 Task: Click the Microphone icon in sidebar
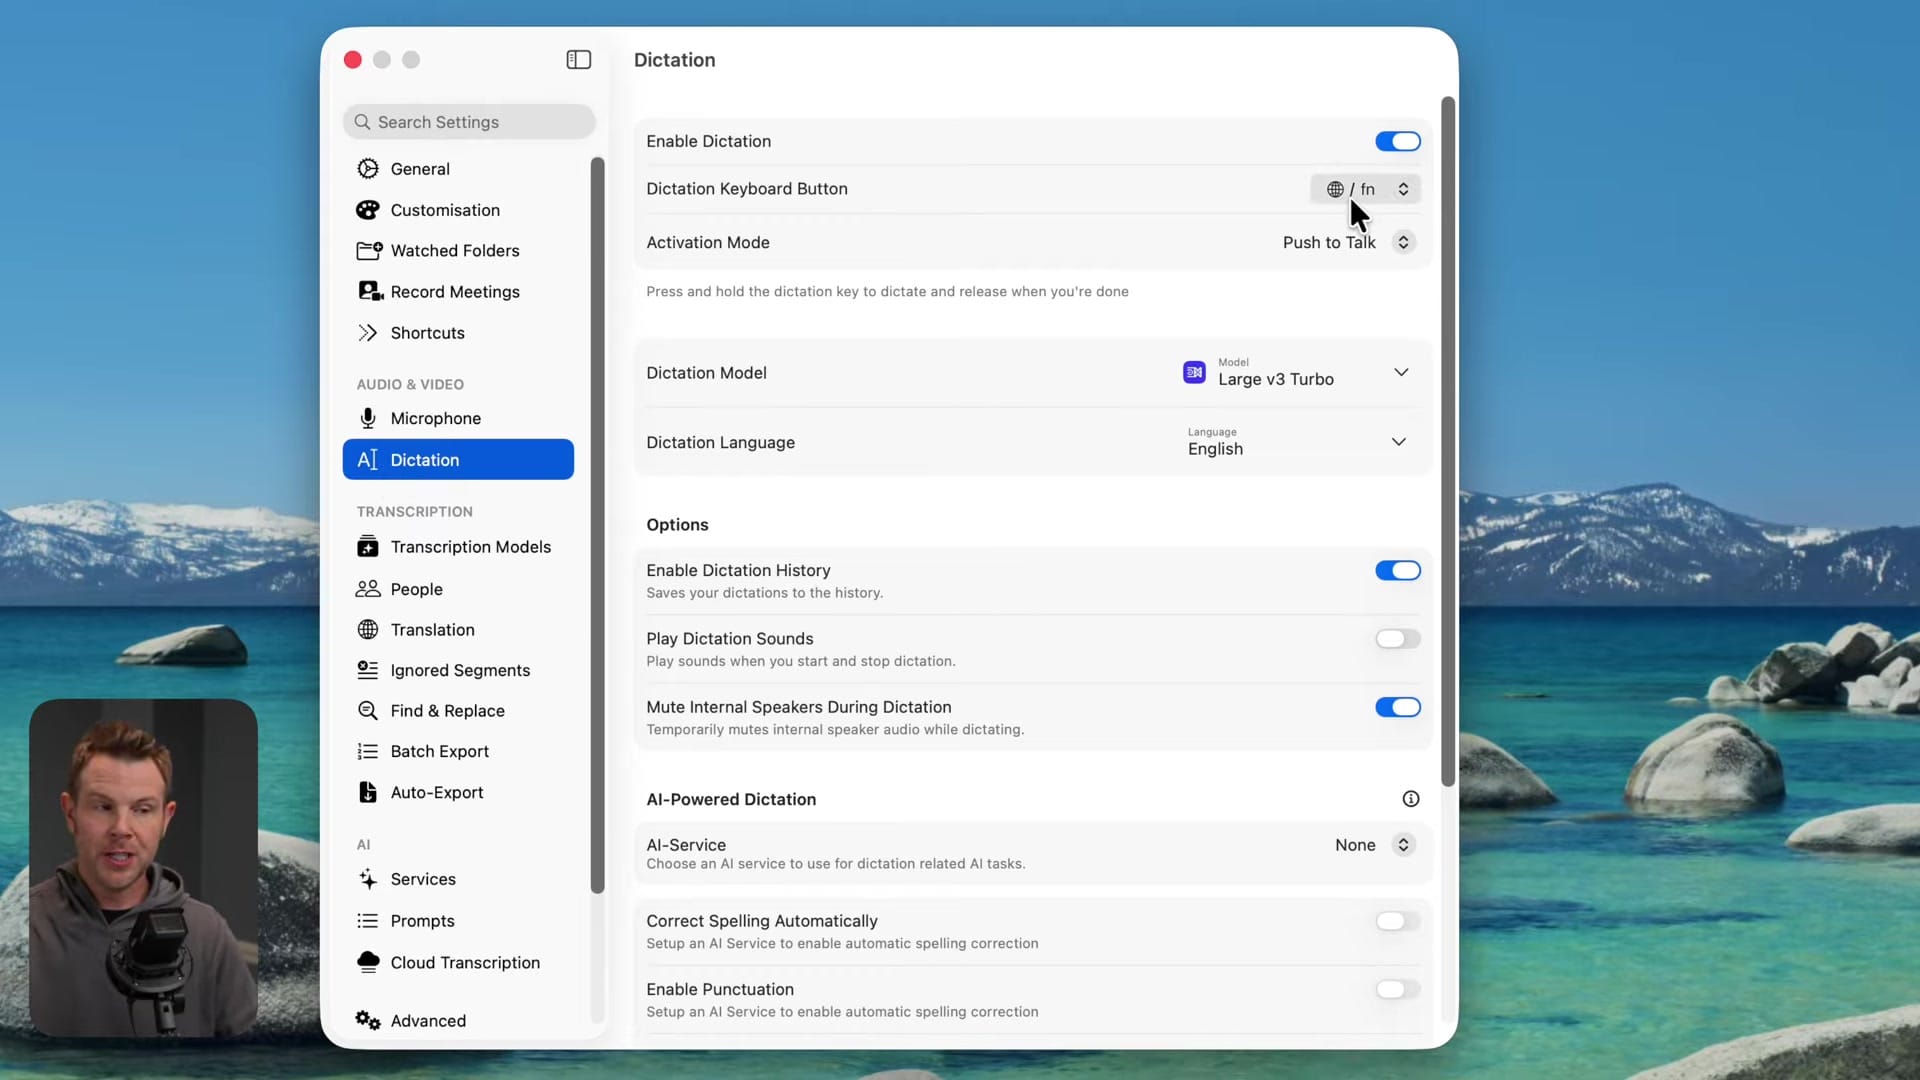(x=368, y=418)
